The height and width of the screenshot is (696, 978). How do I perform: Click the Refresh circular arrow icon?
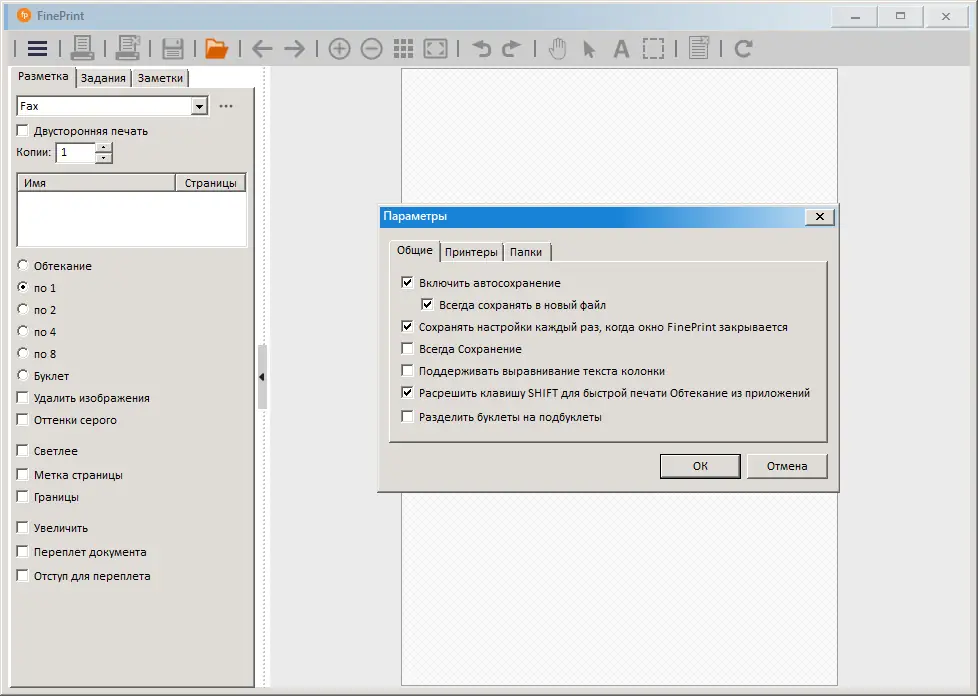click(743, 49)
